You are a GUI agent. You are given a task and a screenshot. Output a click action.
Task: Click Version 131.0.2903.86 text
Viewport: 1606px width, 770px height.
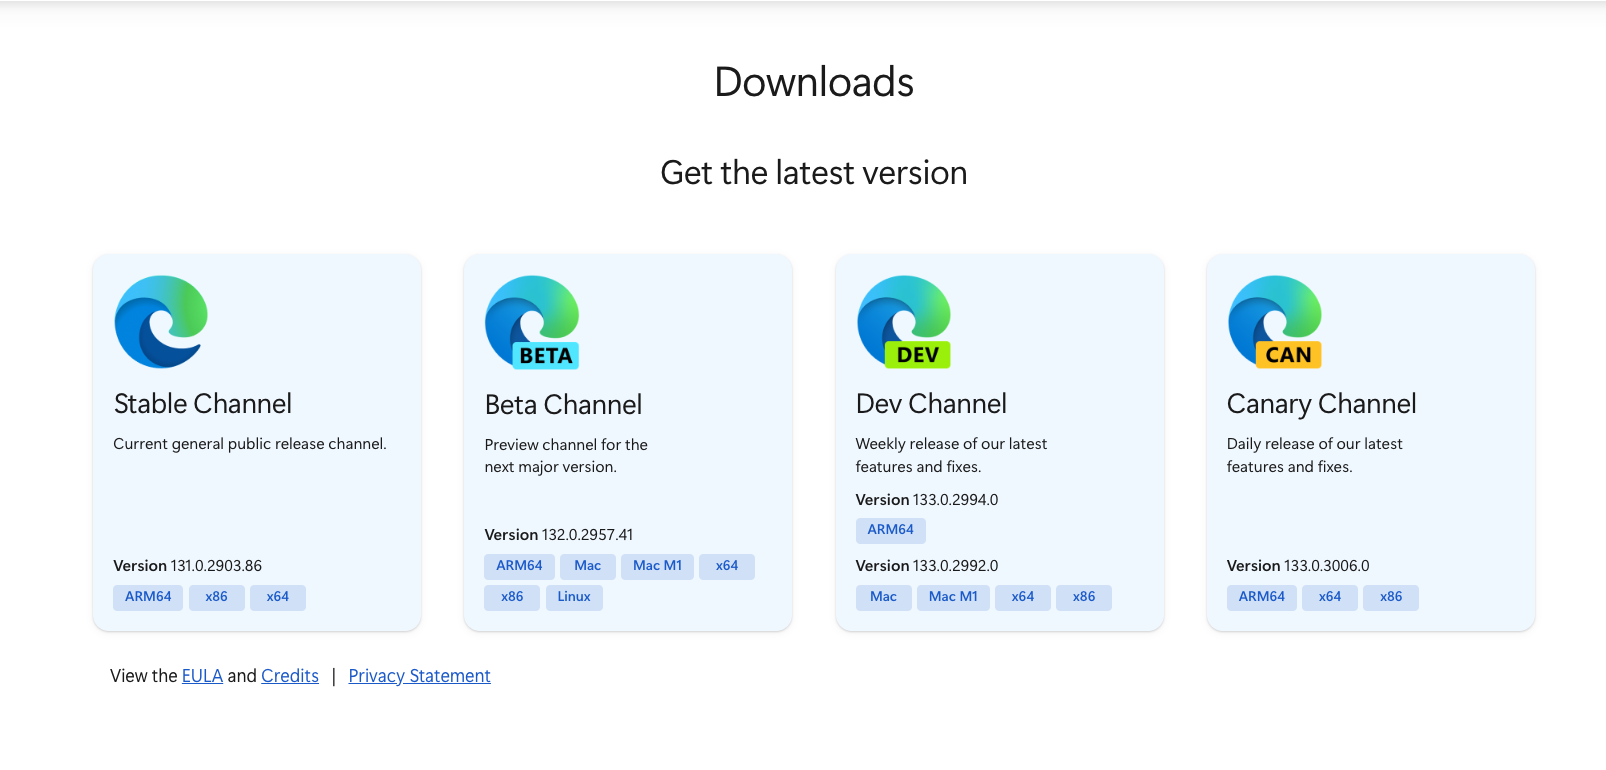tap(188, 566)
